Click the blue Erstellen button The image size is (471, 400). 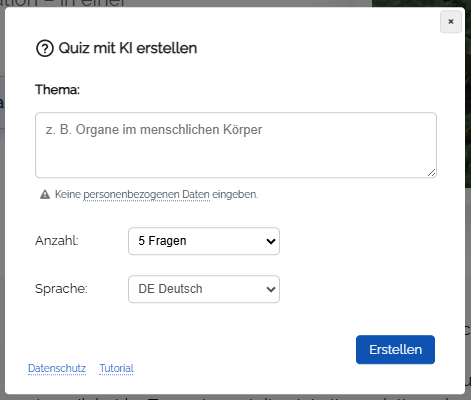pyautogui.click(x=395, y=350)
